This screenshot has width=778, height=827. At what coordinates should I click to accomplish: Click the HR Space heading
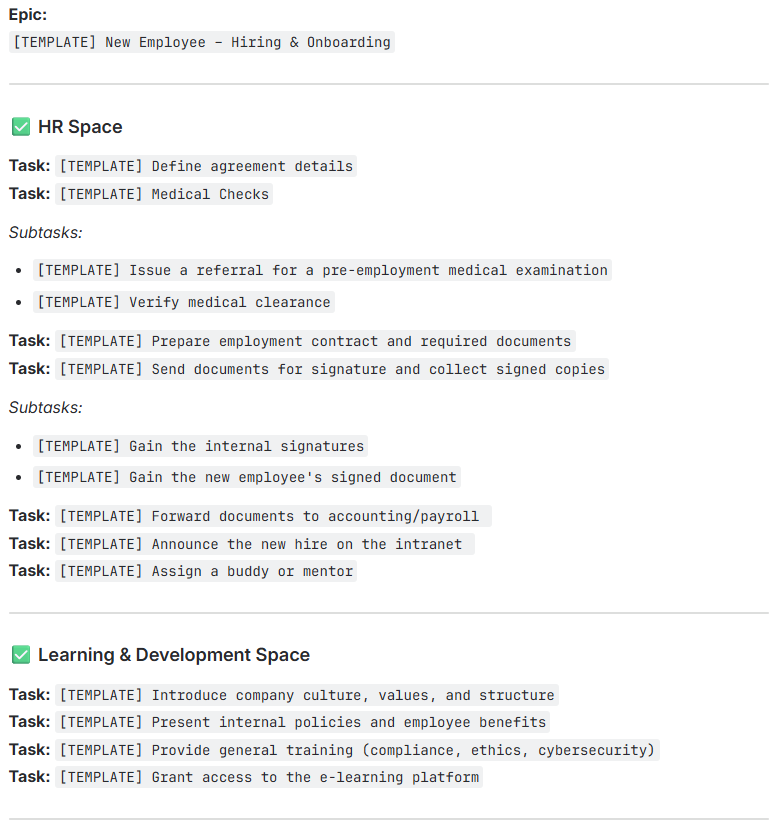80,127
